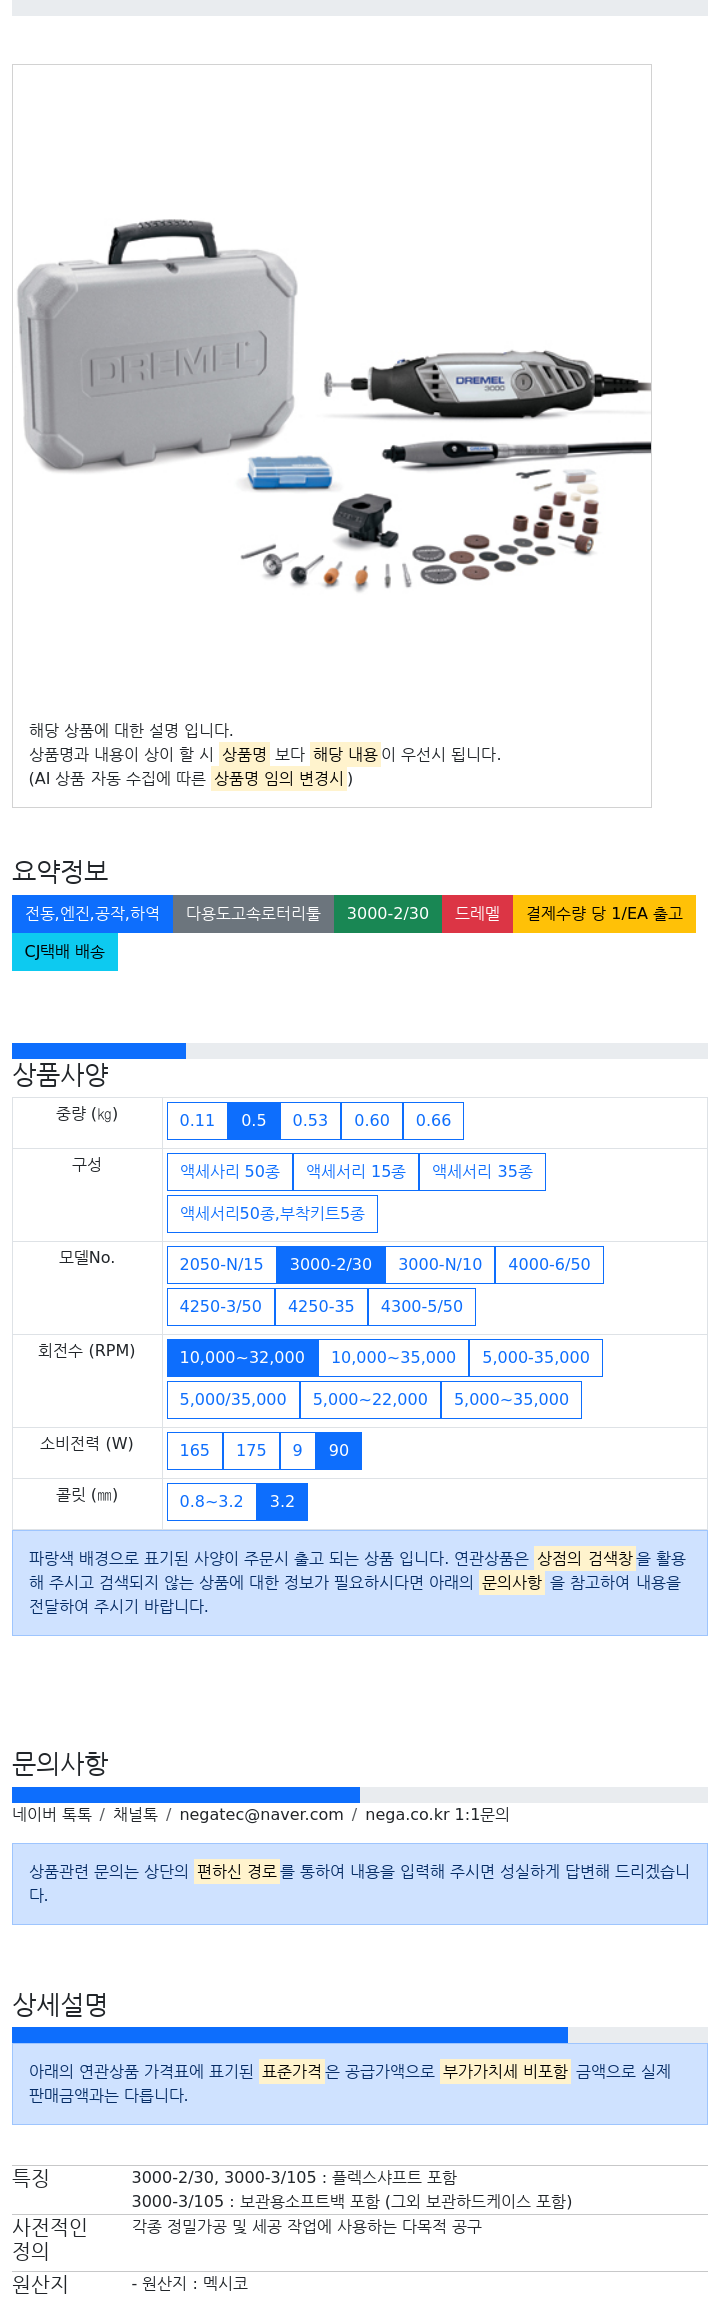
Task: Select the 0.5 kg weight option
Action: tap(253, 1121)
